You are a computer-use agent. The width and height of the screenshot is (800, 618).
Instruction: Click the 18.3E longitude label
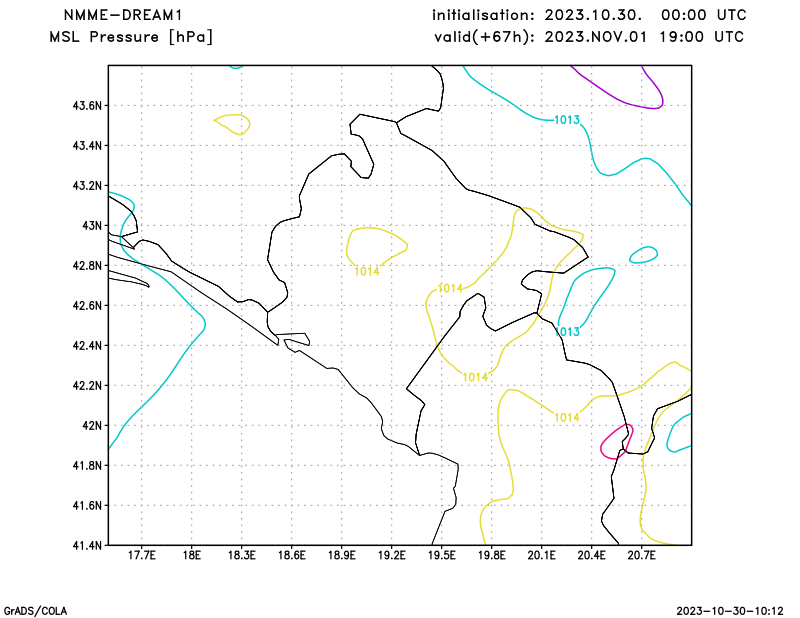click(241, 556)
